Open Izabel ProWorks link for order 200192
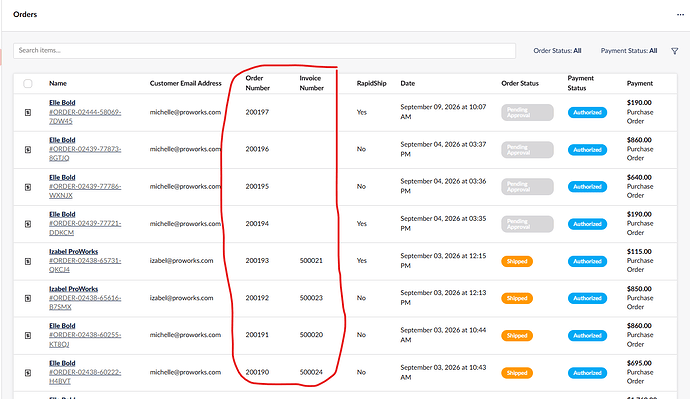This screenshot has height=399, width=690. point(73,289)
